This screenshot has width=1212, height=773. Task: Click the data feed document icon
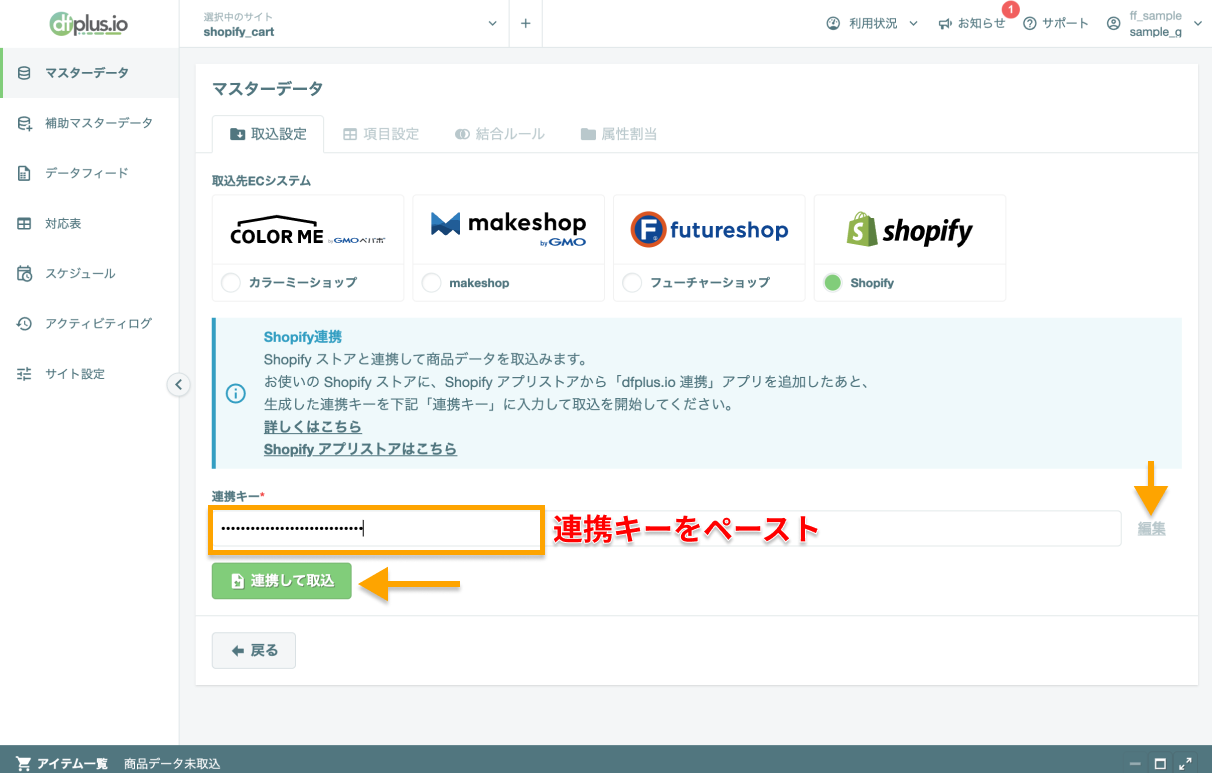pos(24,173)
